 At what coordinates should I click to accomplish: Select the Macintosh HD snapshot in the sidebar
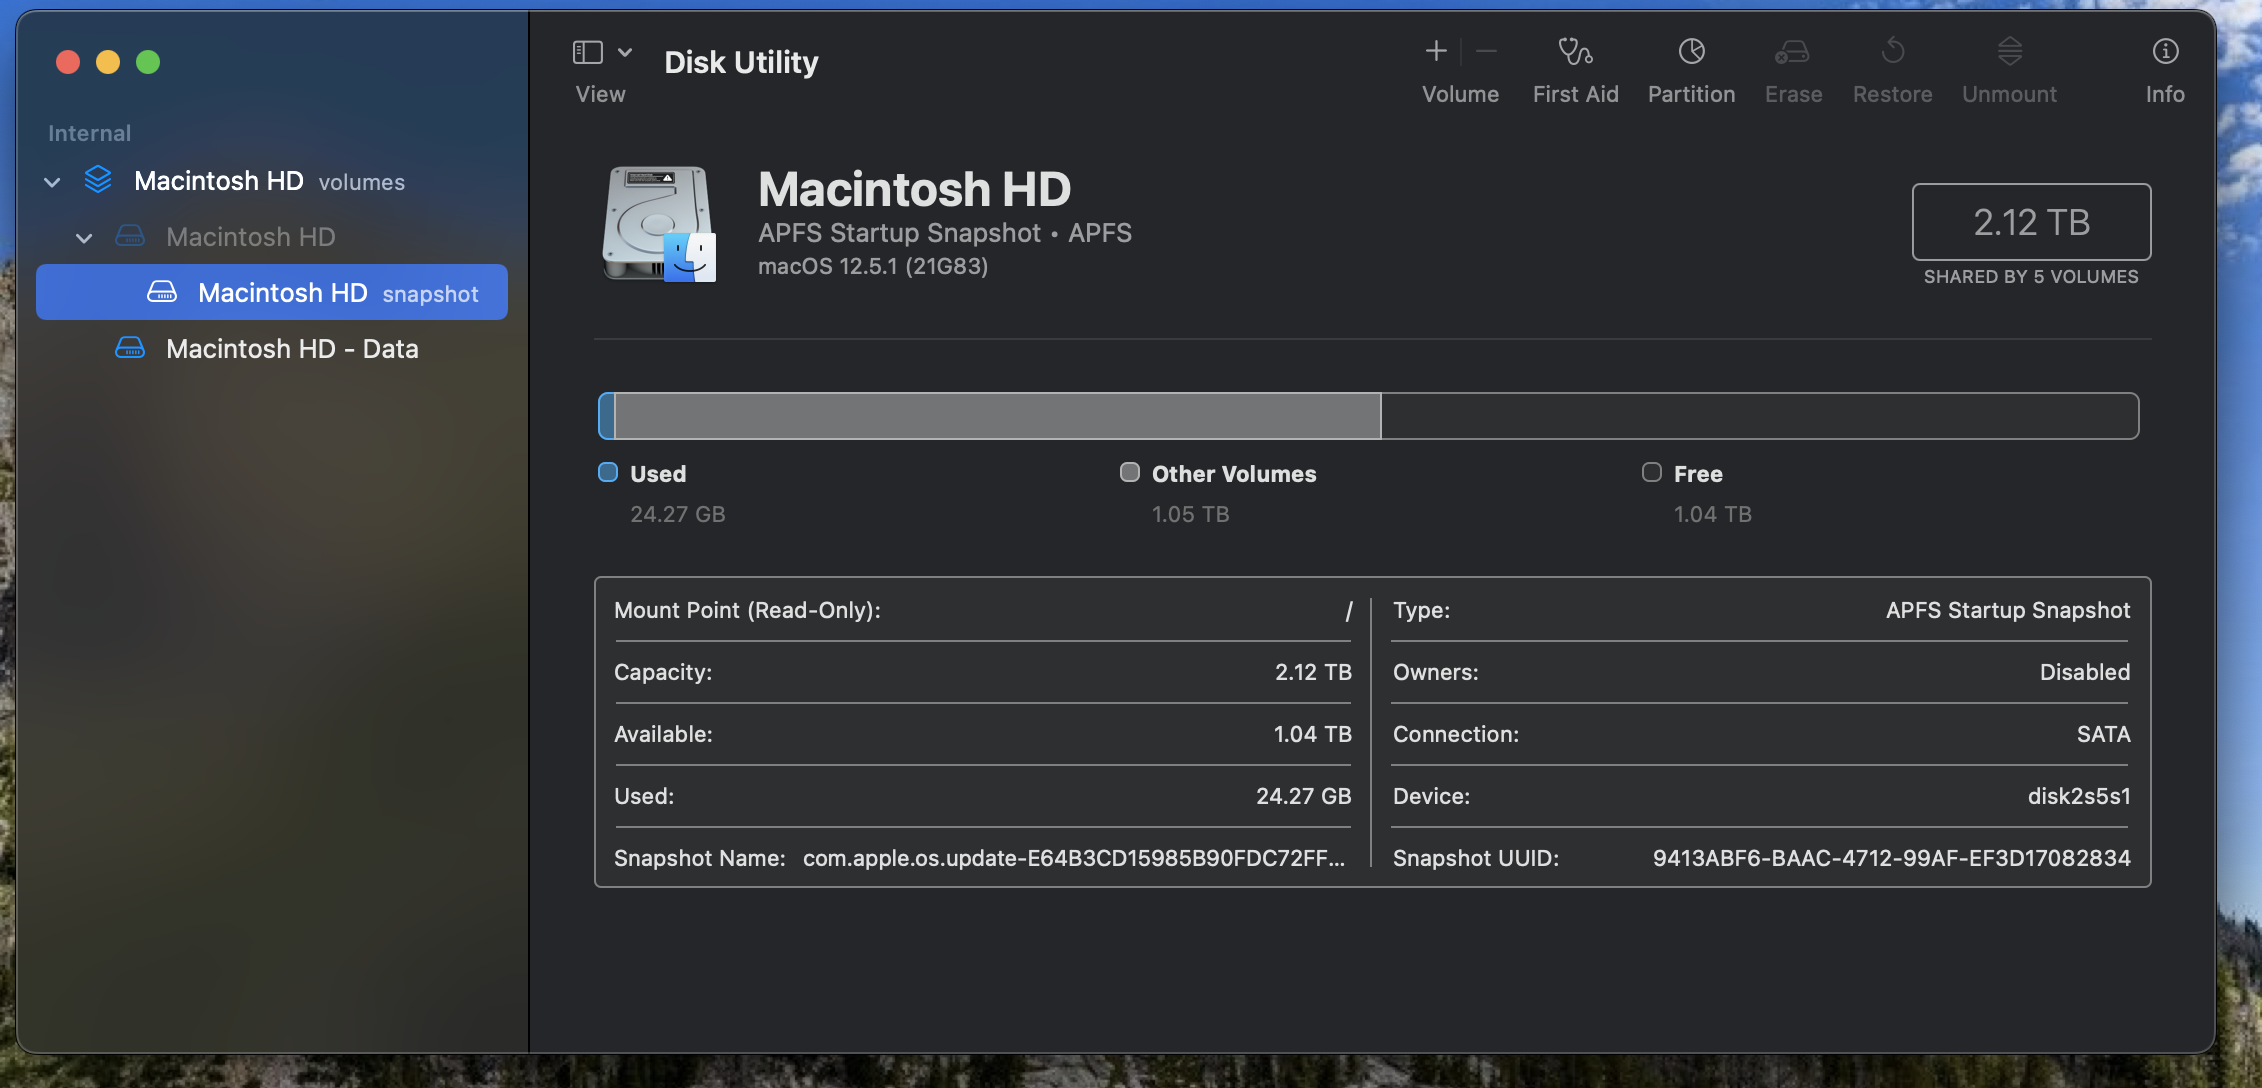tap(282, 292)
